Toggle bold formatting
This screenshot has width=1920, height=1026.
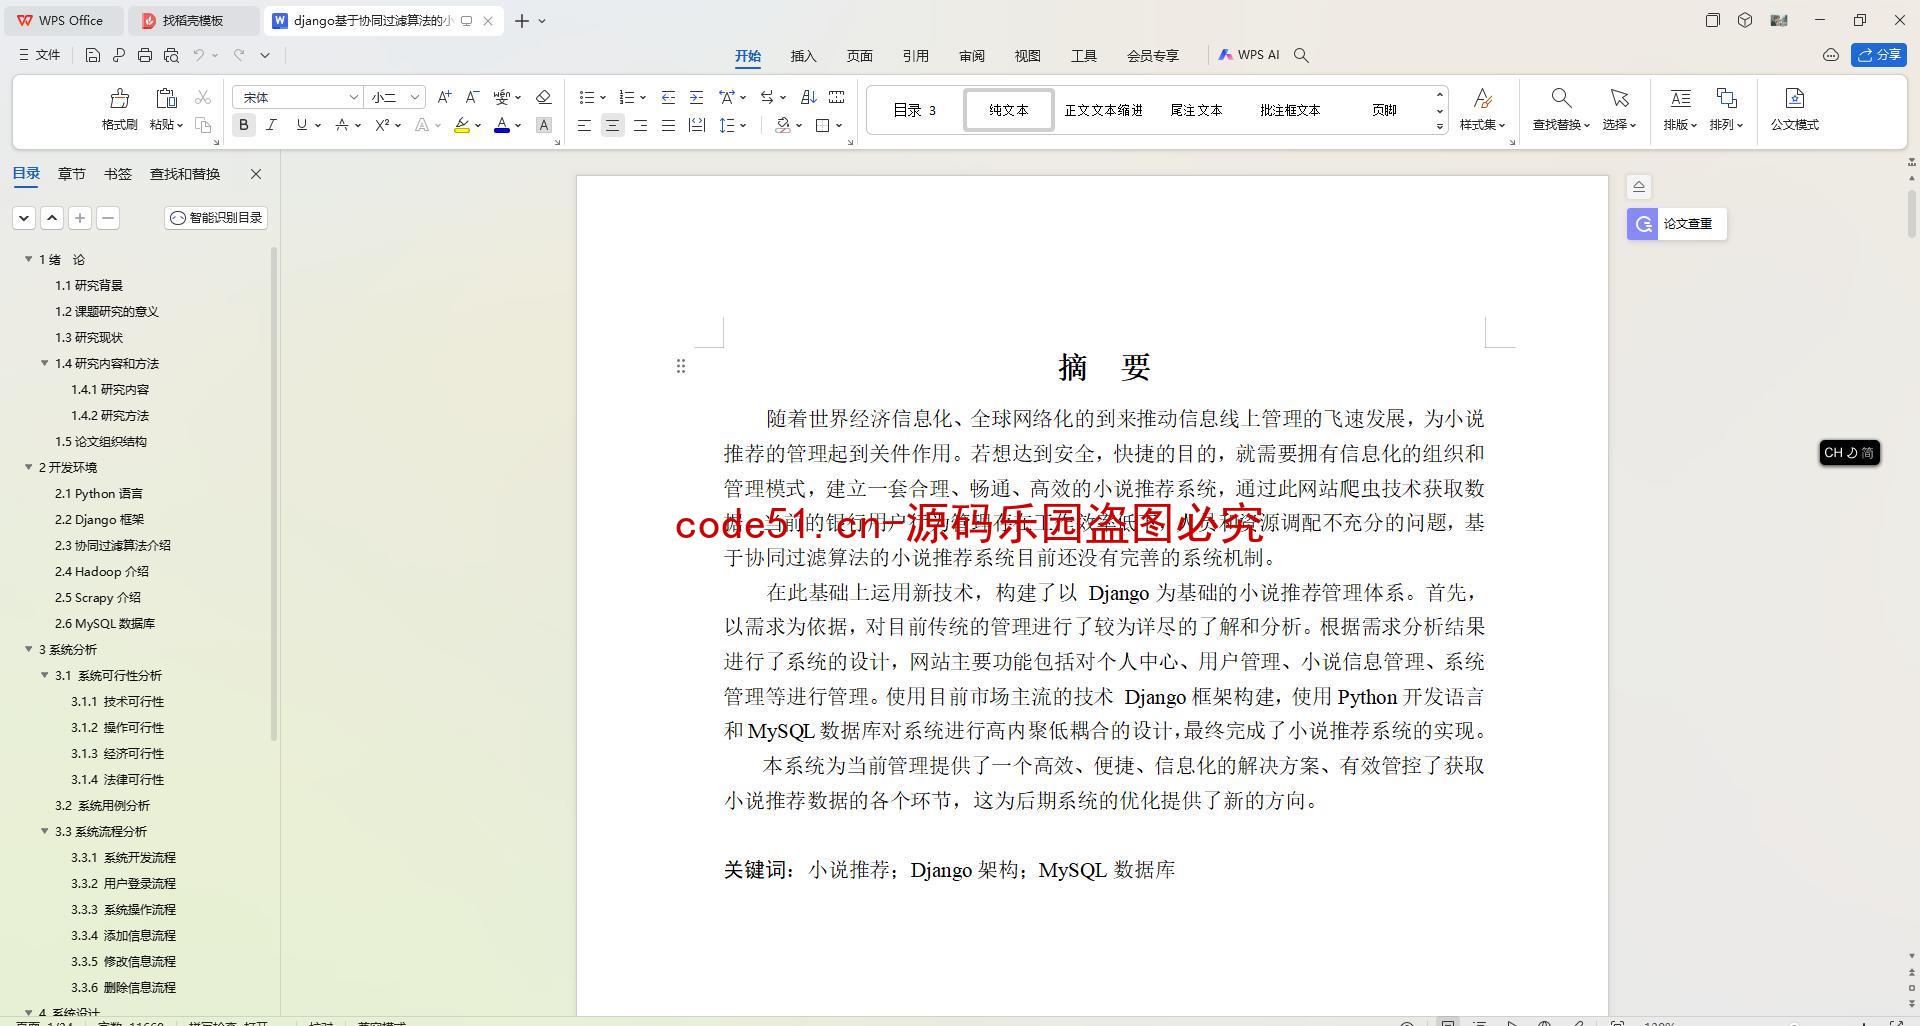[x=243, y=125]
